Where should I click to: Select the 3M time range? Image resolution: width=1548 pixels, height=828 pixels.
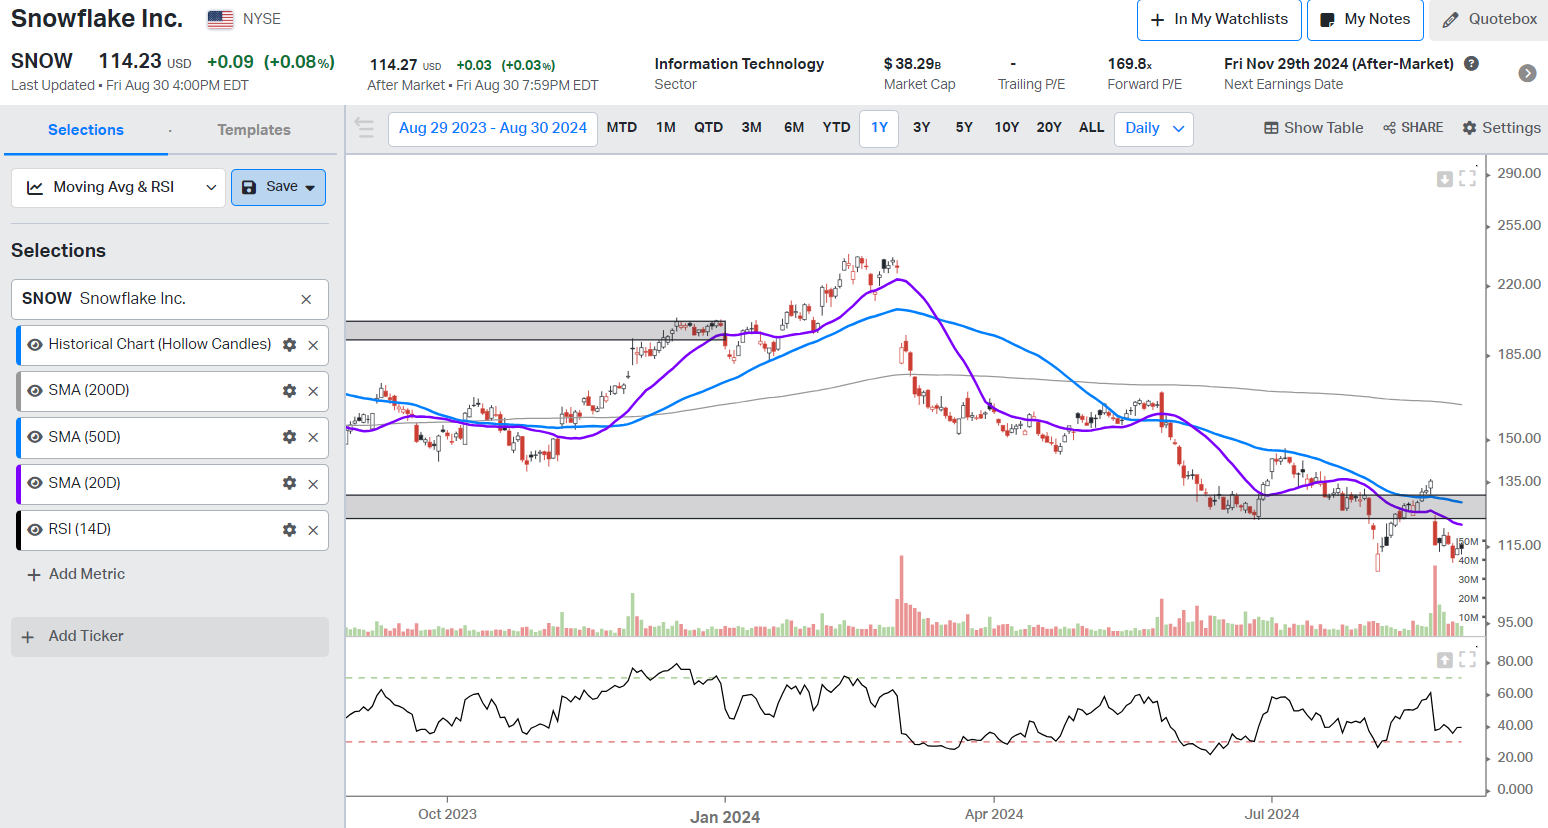pos(752,128)
